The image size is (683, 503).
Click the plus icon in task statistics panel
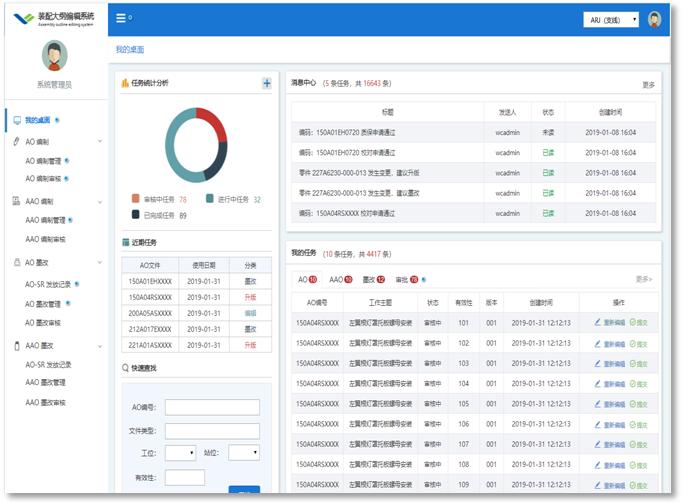[x=266, y=84]
